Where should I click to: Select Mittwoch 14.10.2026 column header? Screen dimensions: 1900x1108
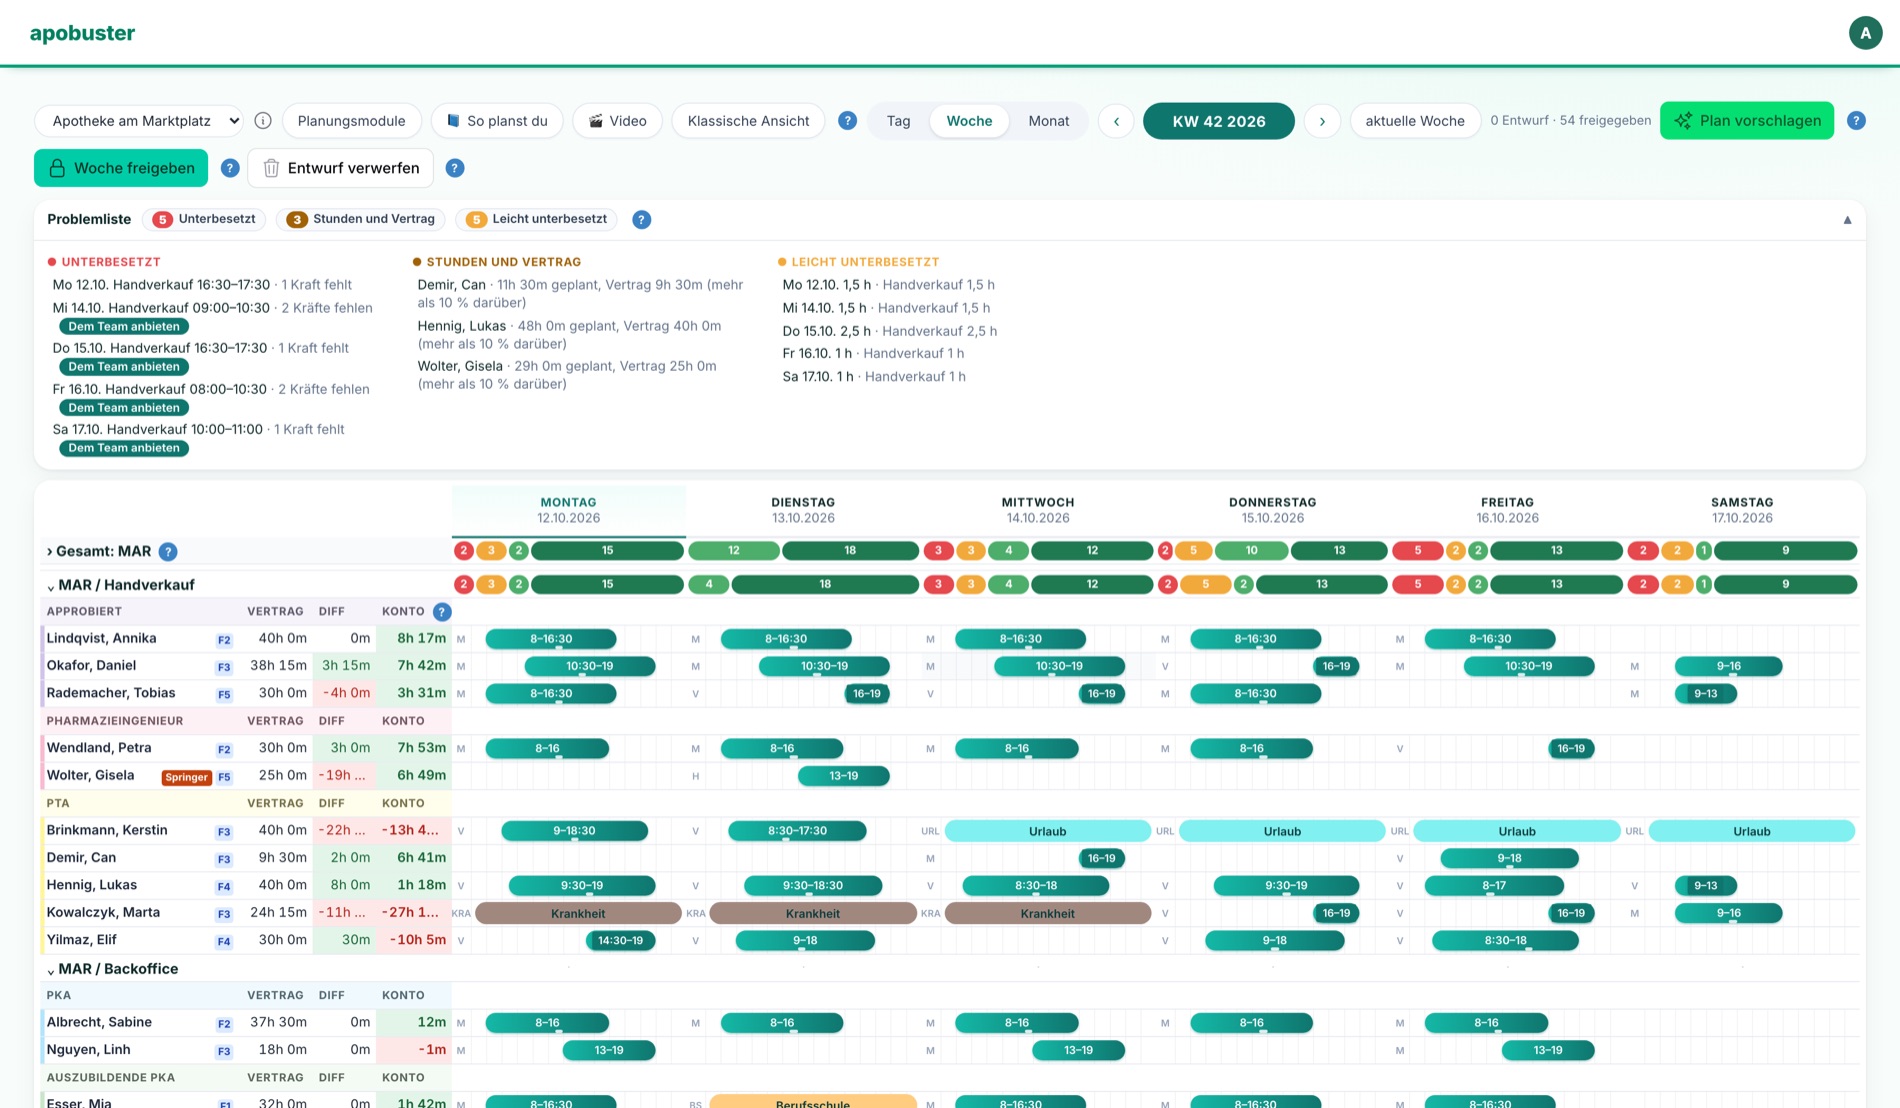click(1038, 510)
